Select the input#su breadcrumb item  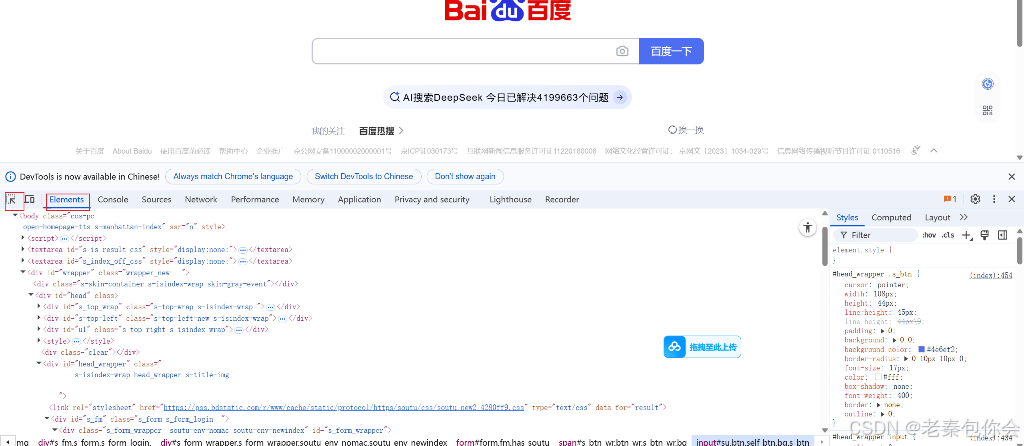click(752, 442)
